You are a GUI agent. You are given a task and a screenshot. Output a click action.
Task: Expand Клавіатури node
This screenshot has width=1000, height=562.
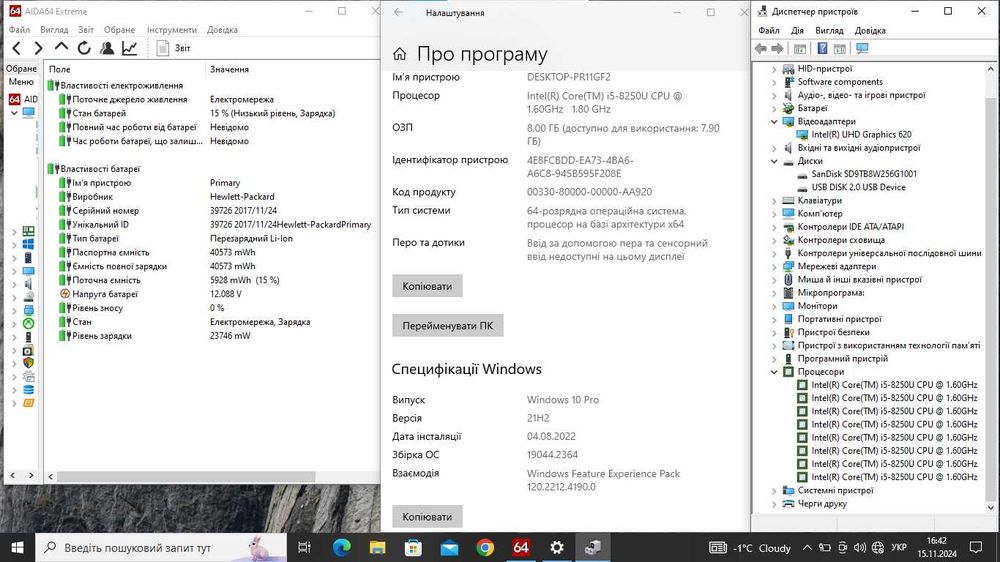(x=774, y=201)
